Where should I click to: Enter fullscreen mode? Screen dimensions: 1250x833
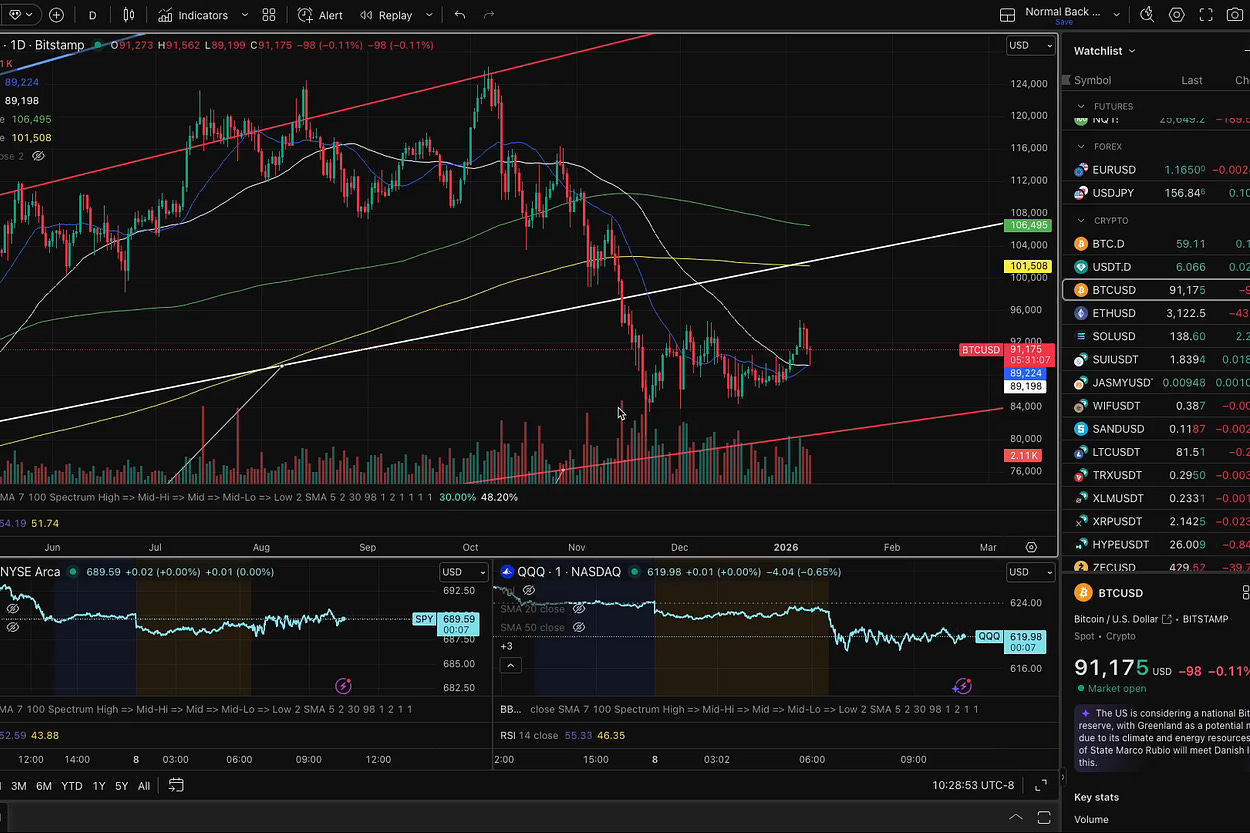pos(1207,15)
